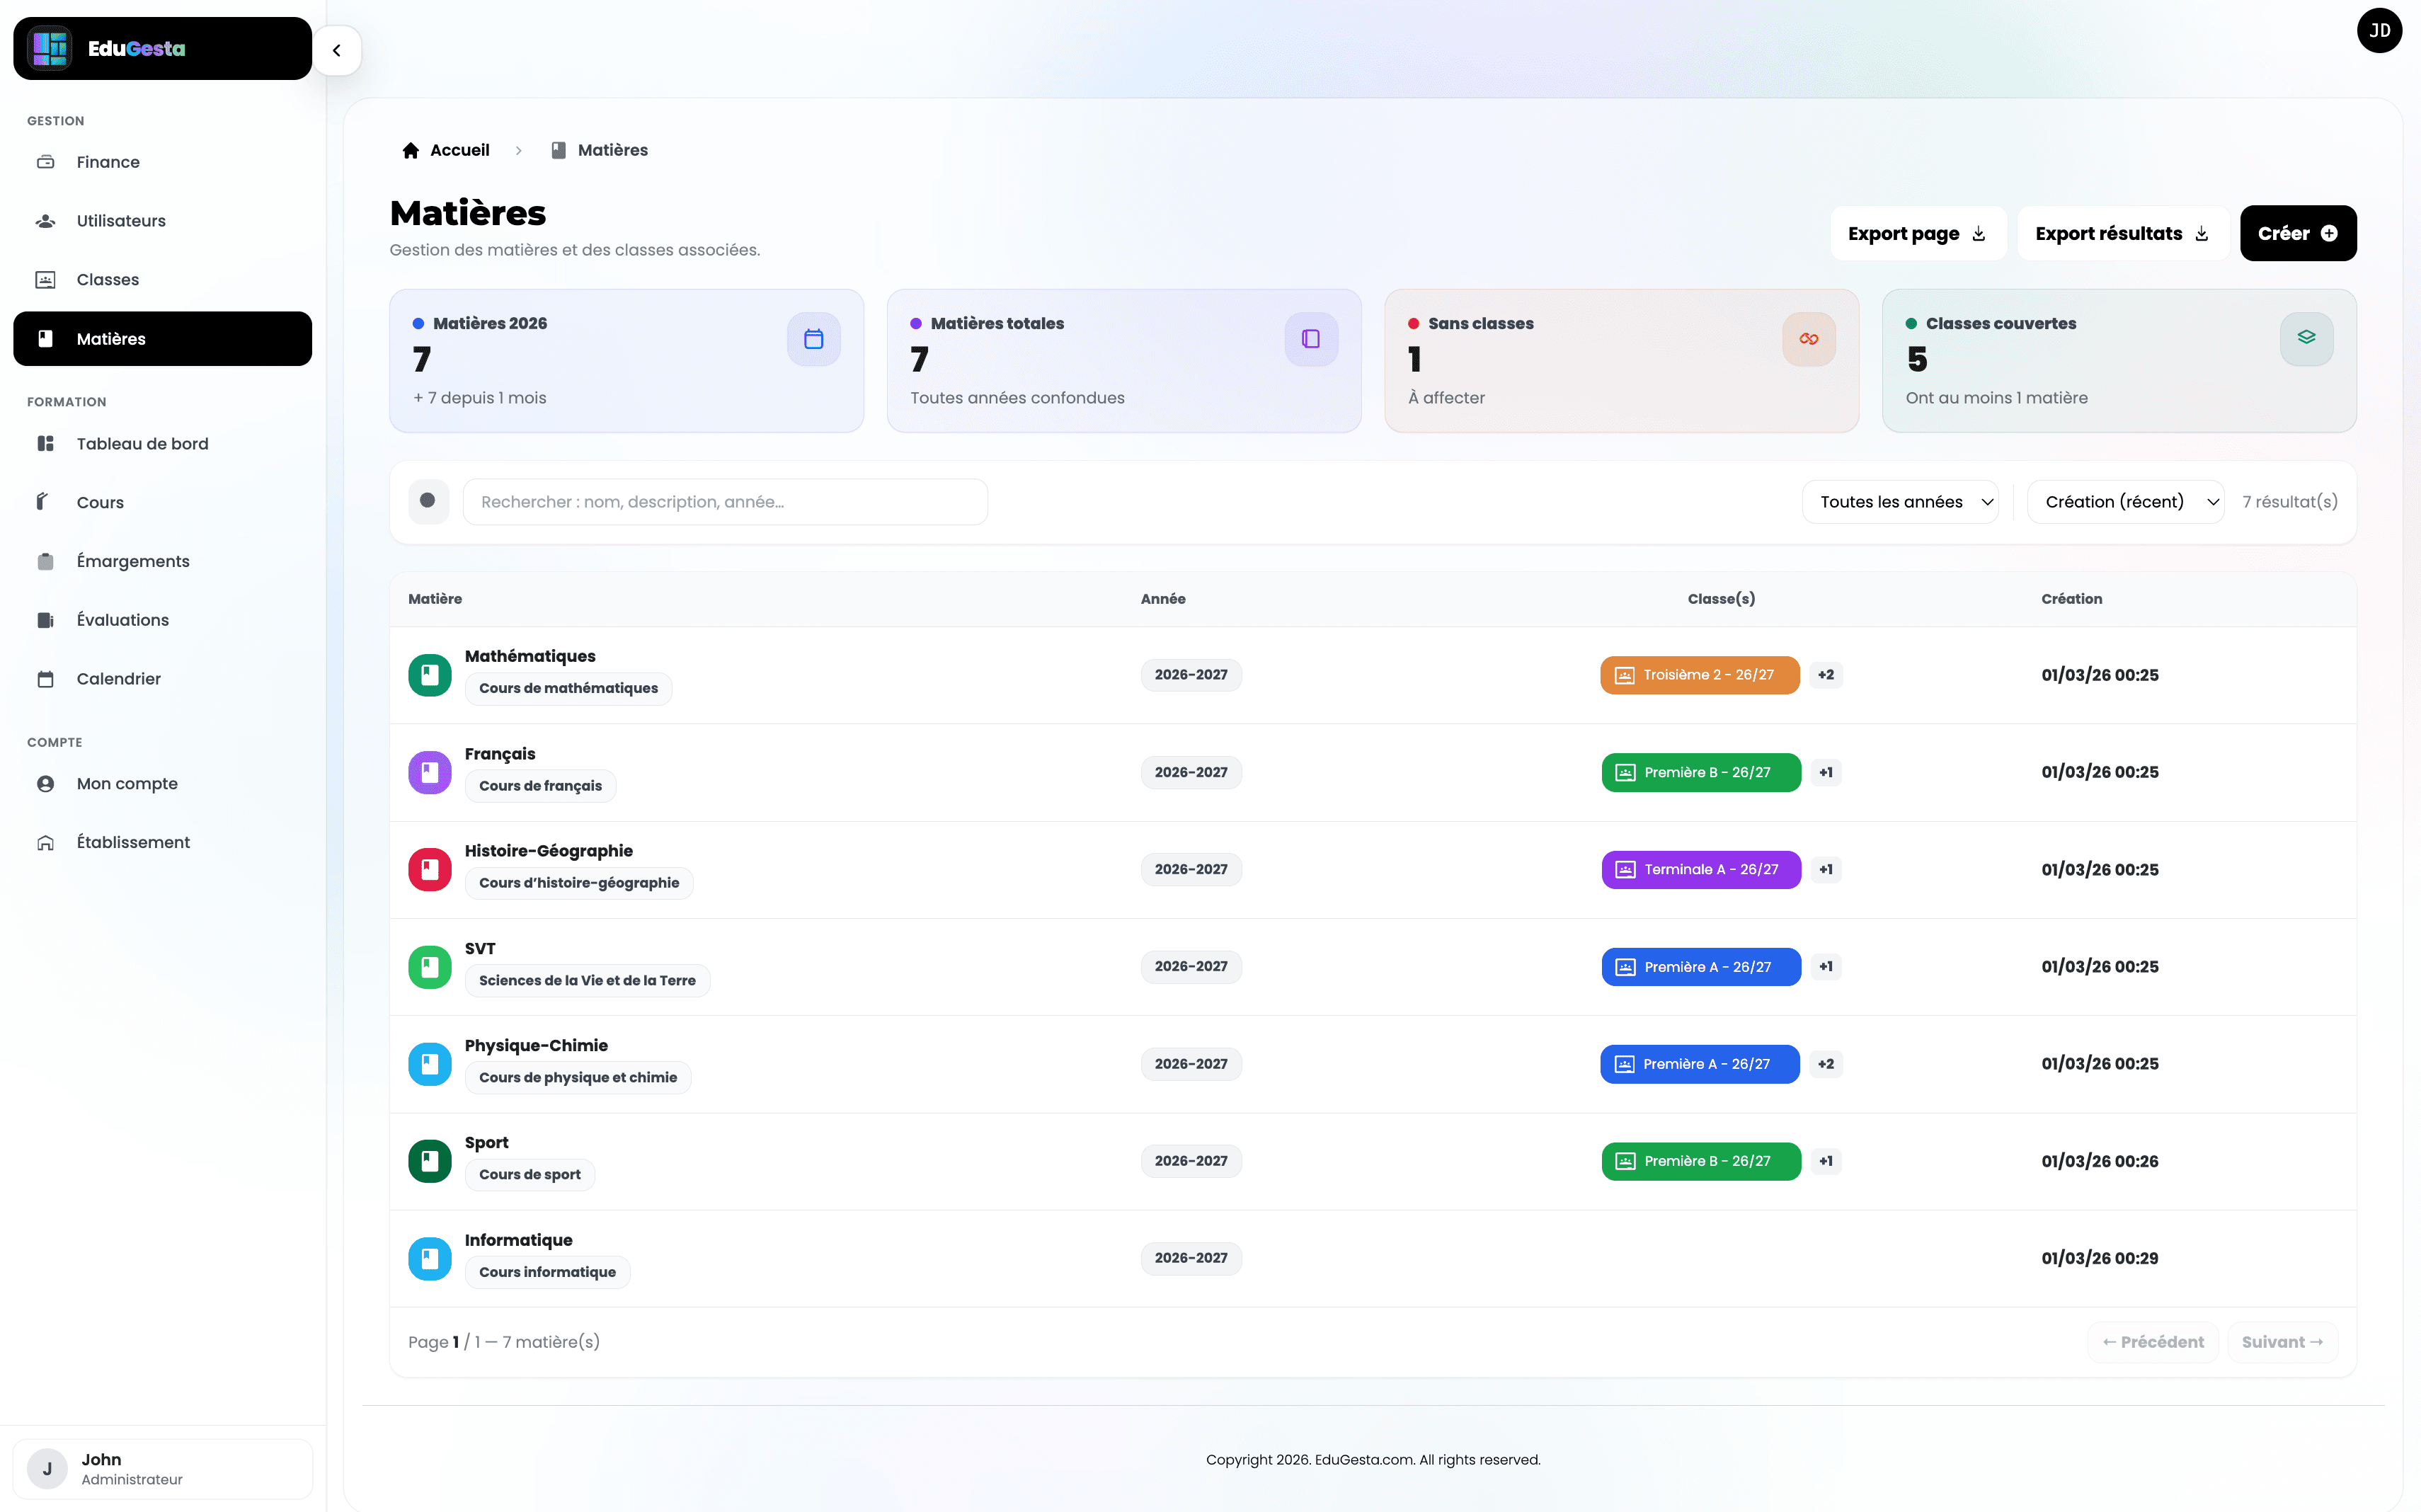
Task: Click the Créer button
Action: [x=2297, y=233]
